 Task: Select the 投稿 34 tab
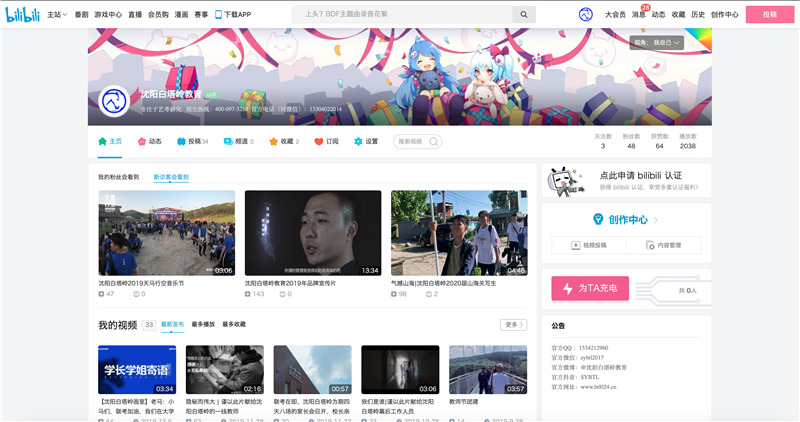[x=192, y=141]
